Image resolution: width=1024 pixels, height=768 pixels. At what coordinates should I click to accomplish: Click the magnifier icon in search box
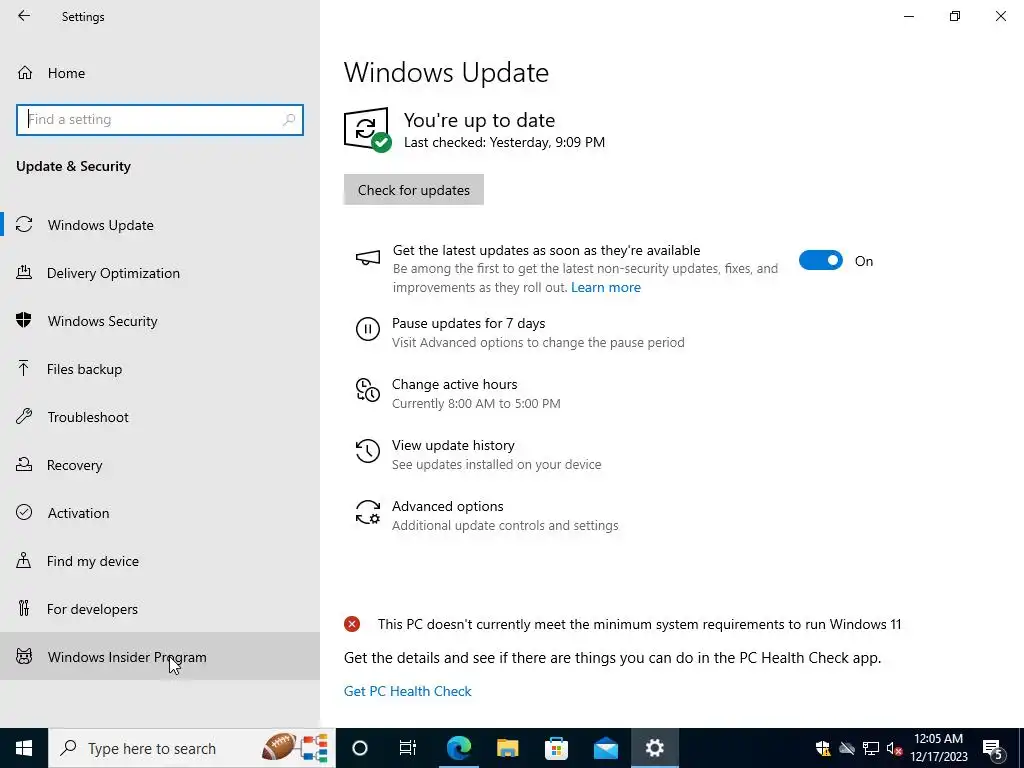pos(289,120)
